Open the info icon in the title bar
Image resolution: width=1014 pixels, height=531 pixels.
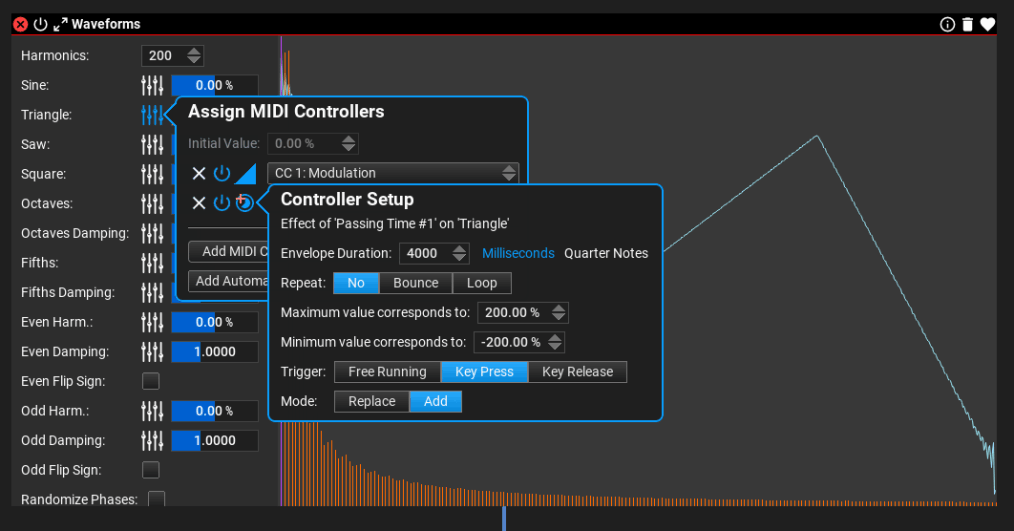tap(947, 24)
